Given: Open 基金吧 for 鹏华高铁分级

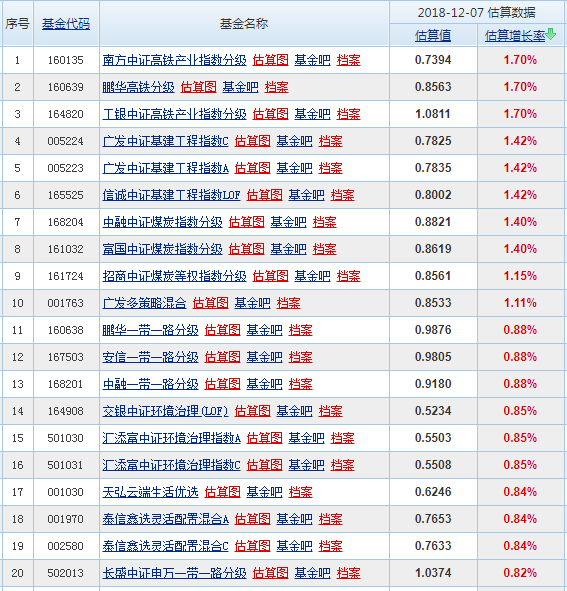Looking at the screenshot, I should [240, 87].
